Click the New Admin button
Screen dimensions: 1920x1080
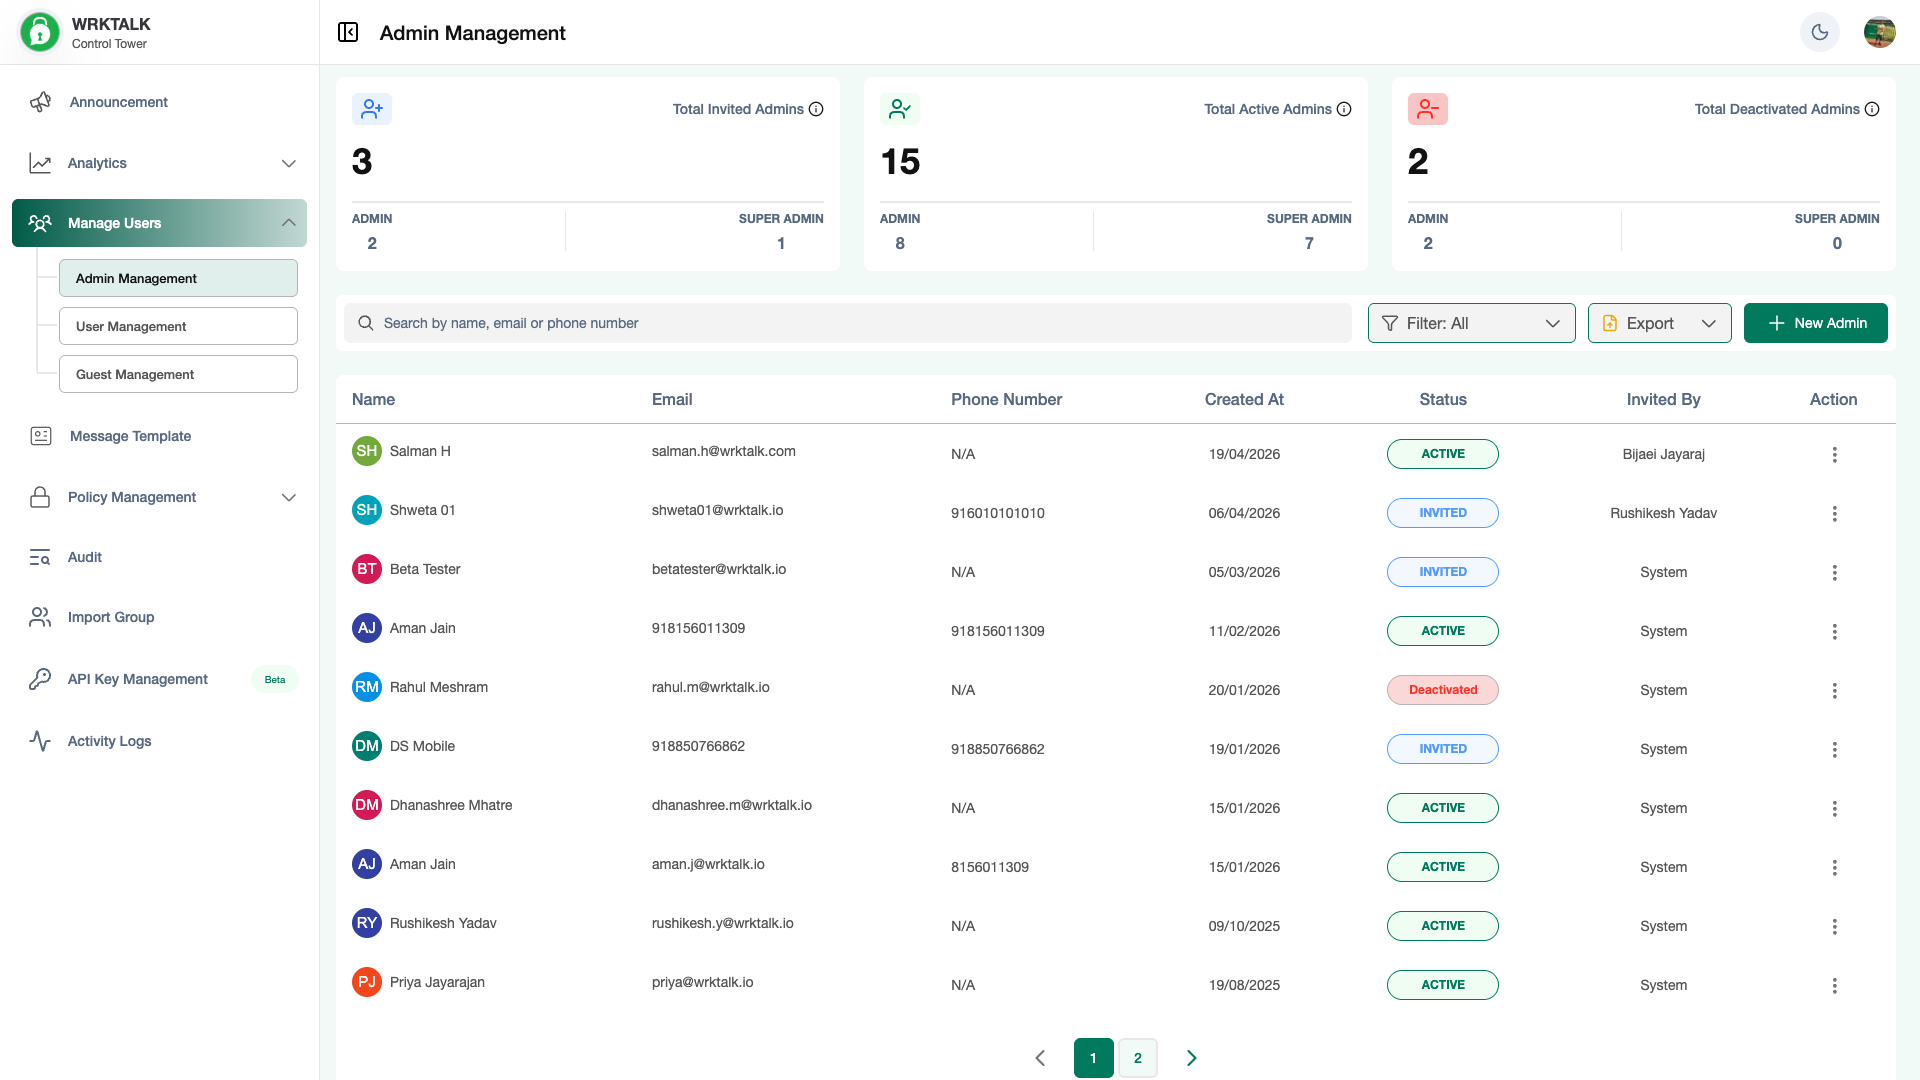(x=1815, y=323)
